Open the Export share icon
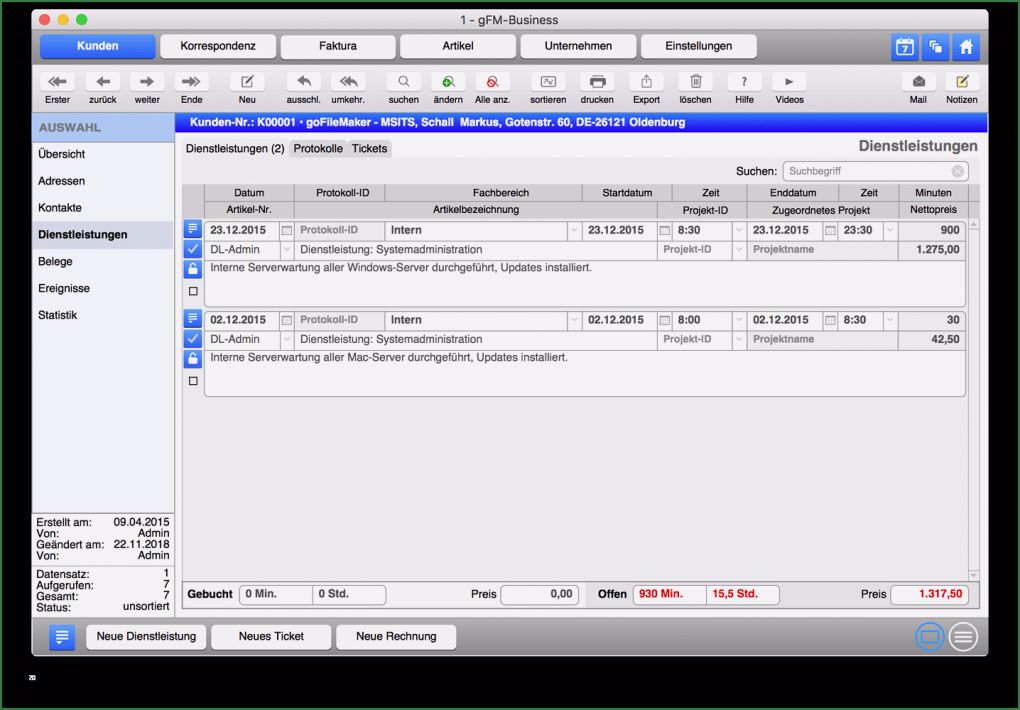Screen dimensions: 1020x710 pyautogui.click(x=646, y=82)
